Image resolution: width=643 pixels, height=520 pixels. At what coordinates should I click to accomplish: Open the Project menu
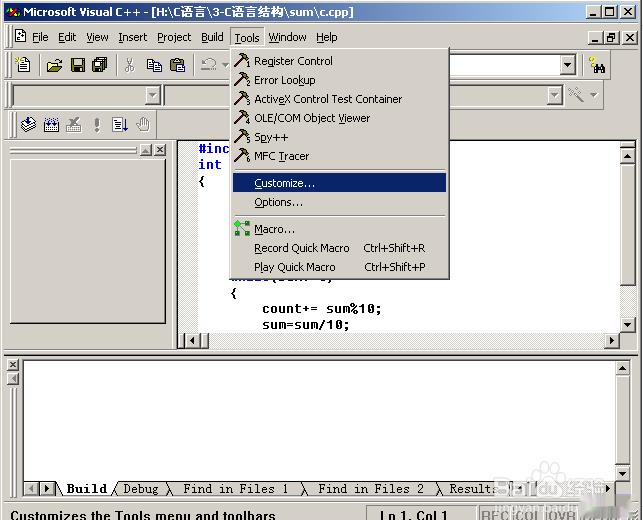tap(174, 37)
